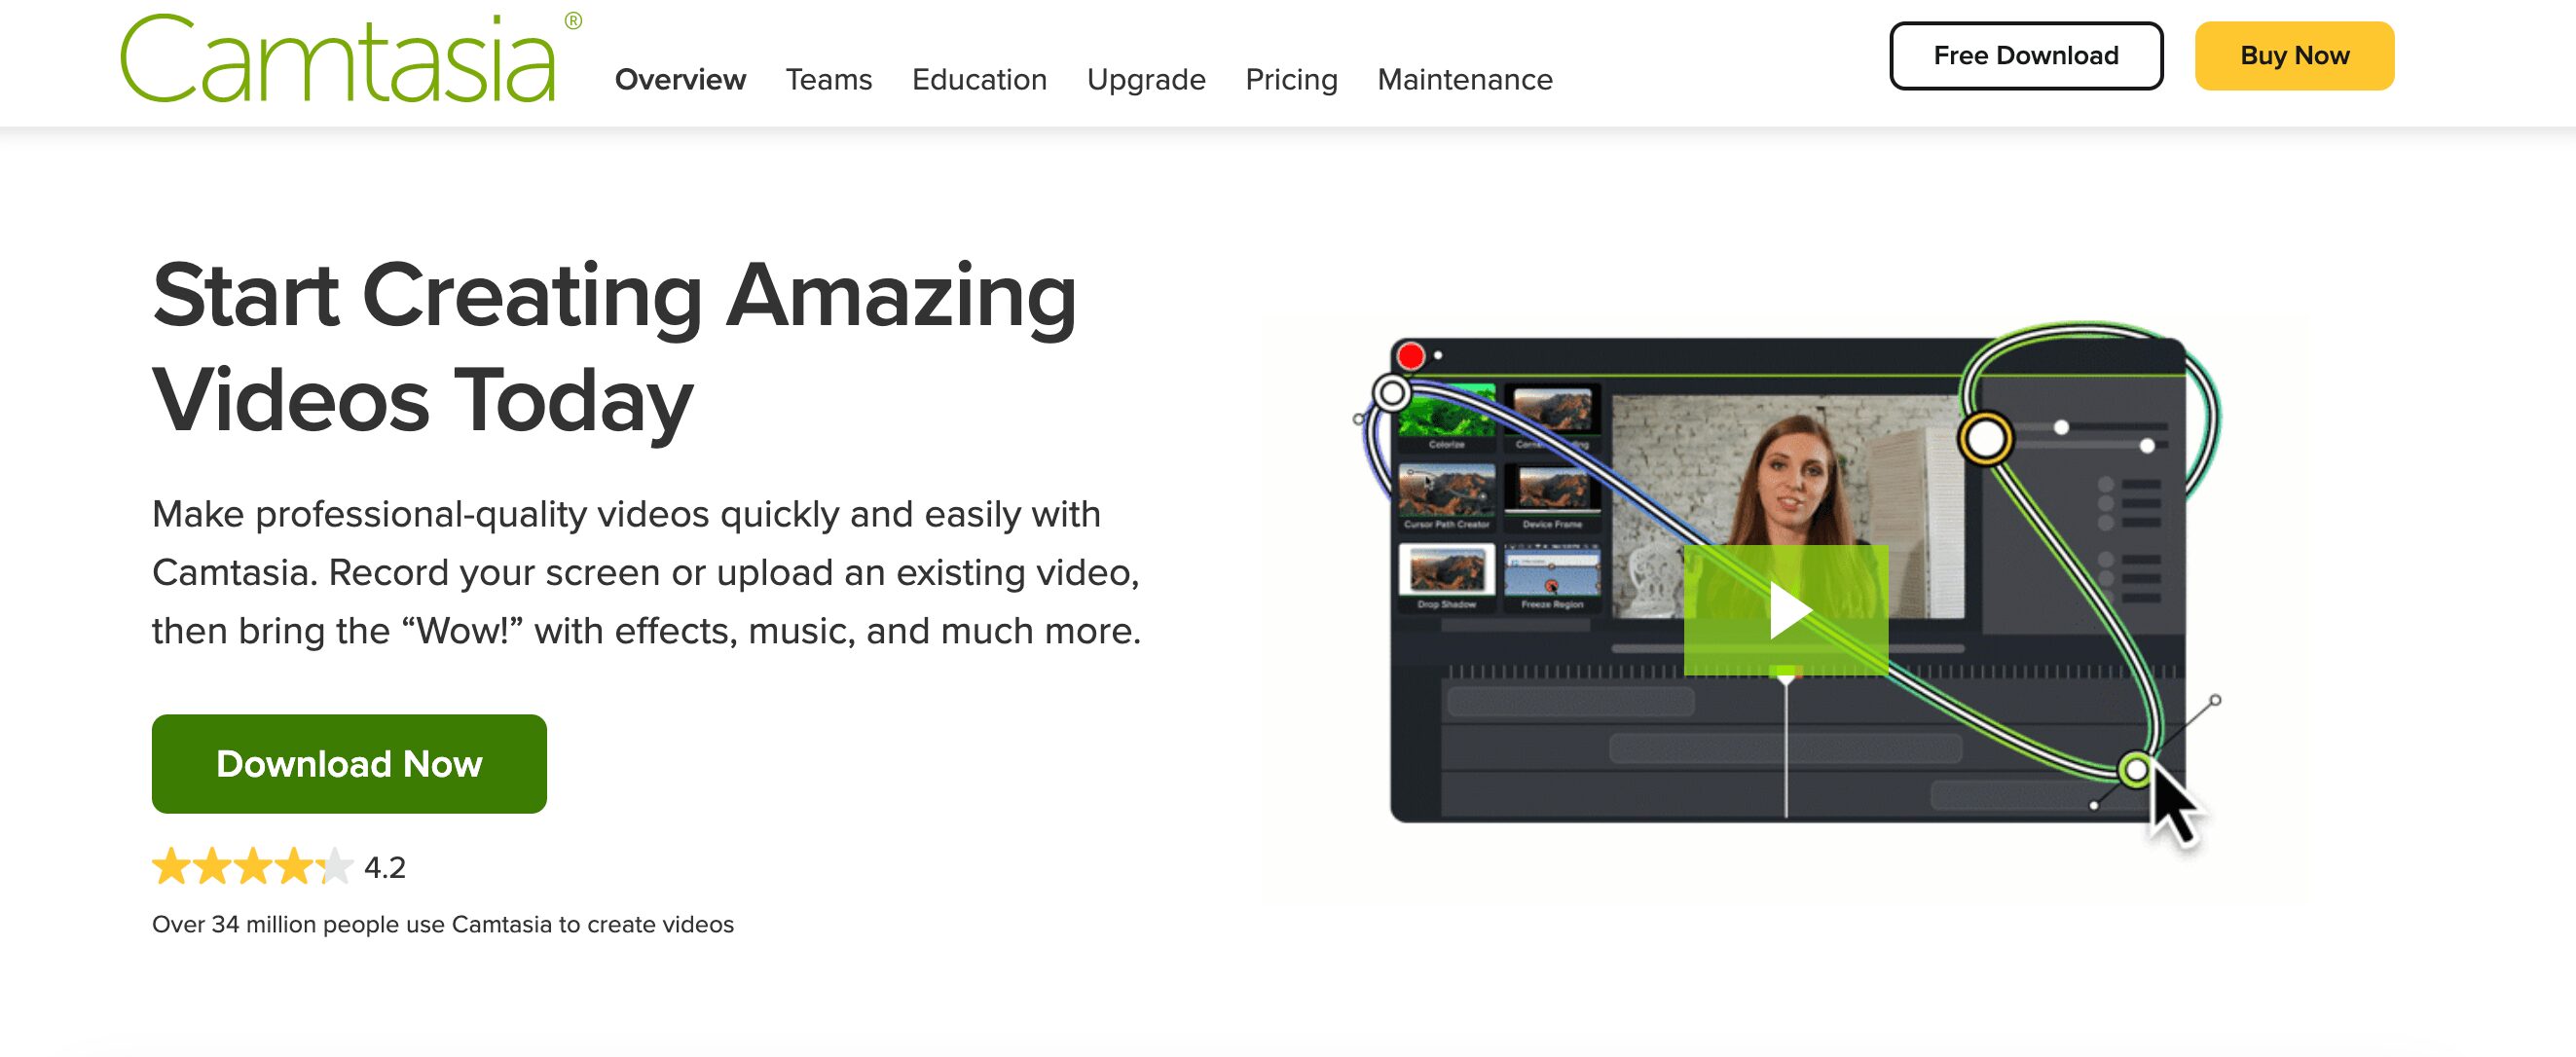Click the Free Download button

click(x=2024, y=55)
